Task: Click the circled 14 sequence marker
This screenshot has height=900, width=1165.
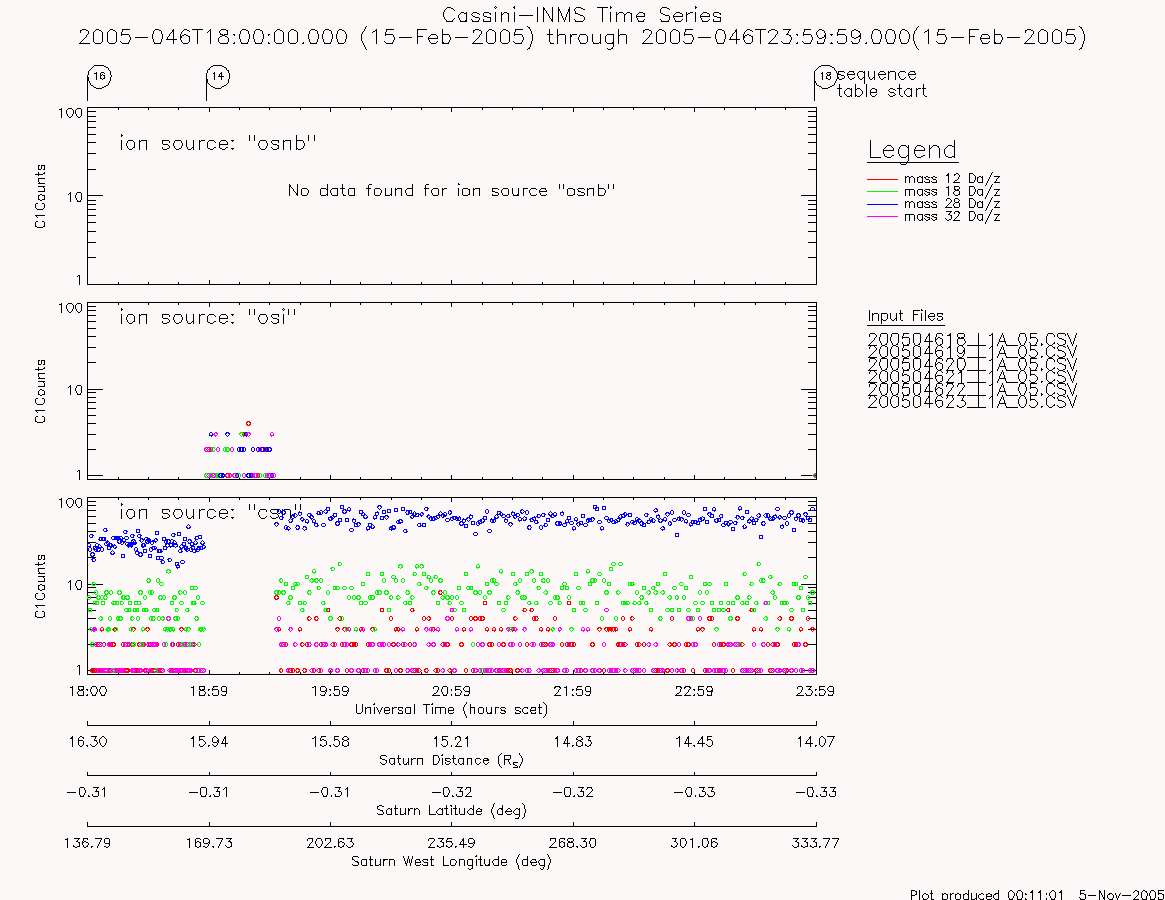Action: click(x=218, y=76)
